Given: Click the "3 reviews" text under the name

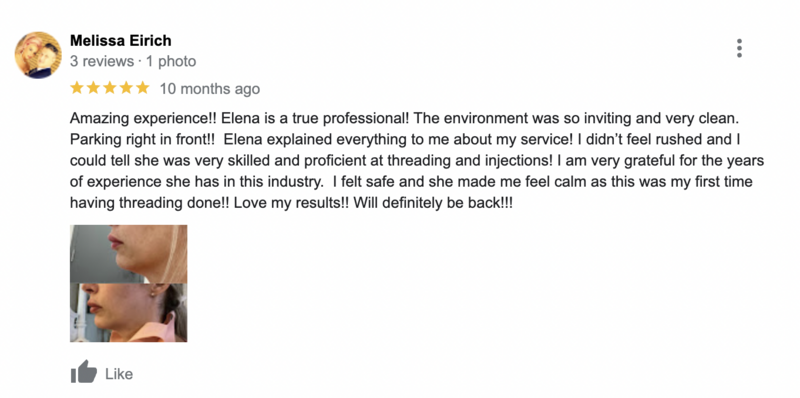Looking at the screenshot, I should 102,61.
